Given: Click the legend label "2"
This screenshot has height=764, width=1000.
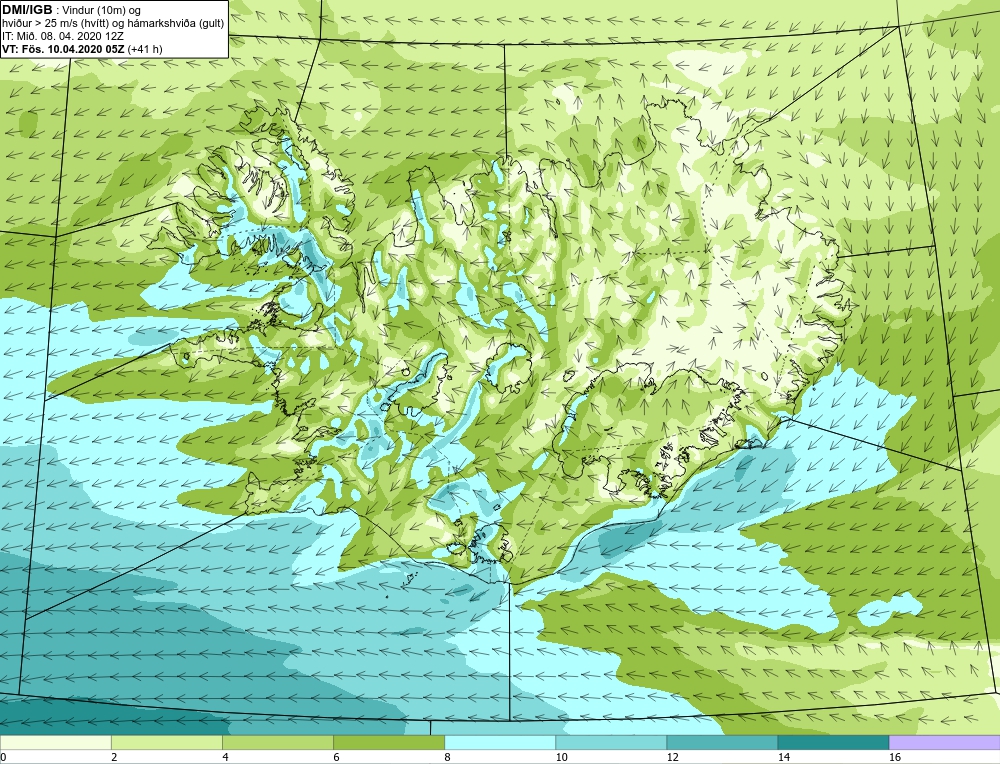Looking at the screenshot, I should tap(114, 757).
